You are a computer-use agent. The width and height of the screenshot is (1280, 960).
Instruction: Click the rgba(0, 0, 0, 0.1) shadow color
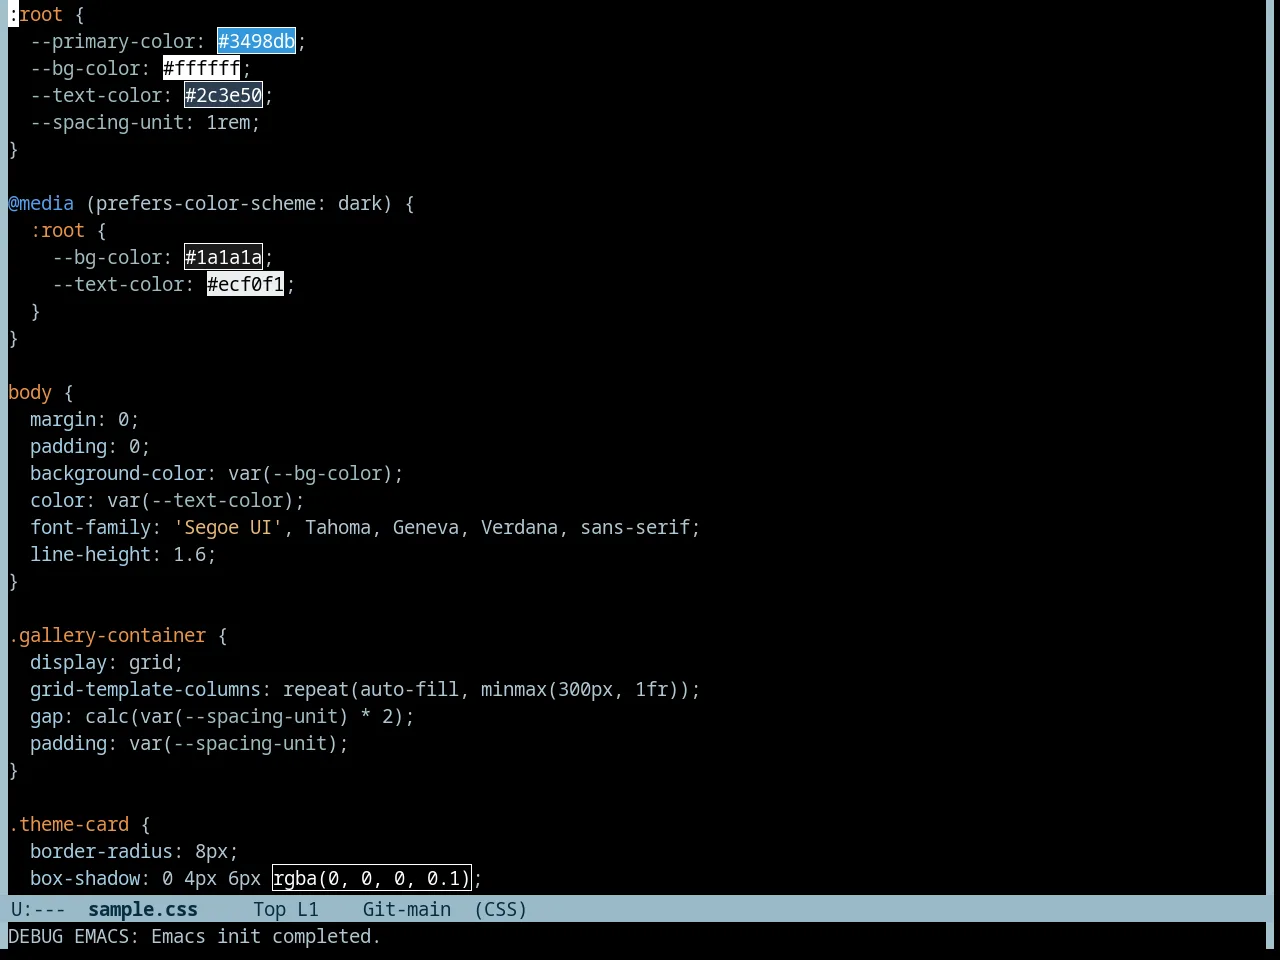371,878
